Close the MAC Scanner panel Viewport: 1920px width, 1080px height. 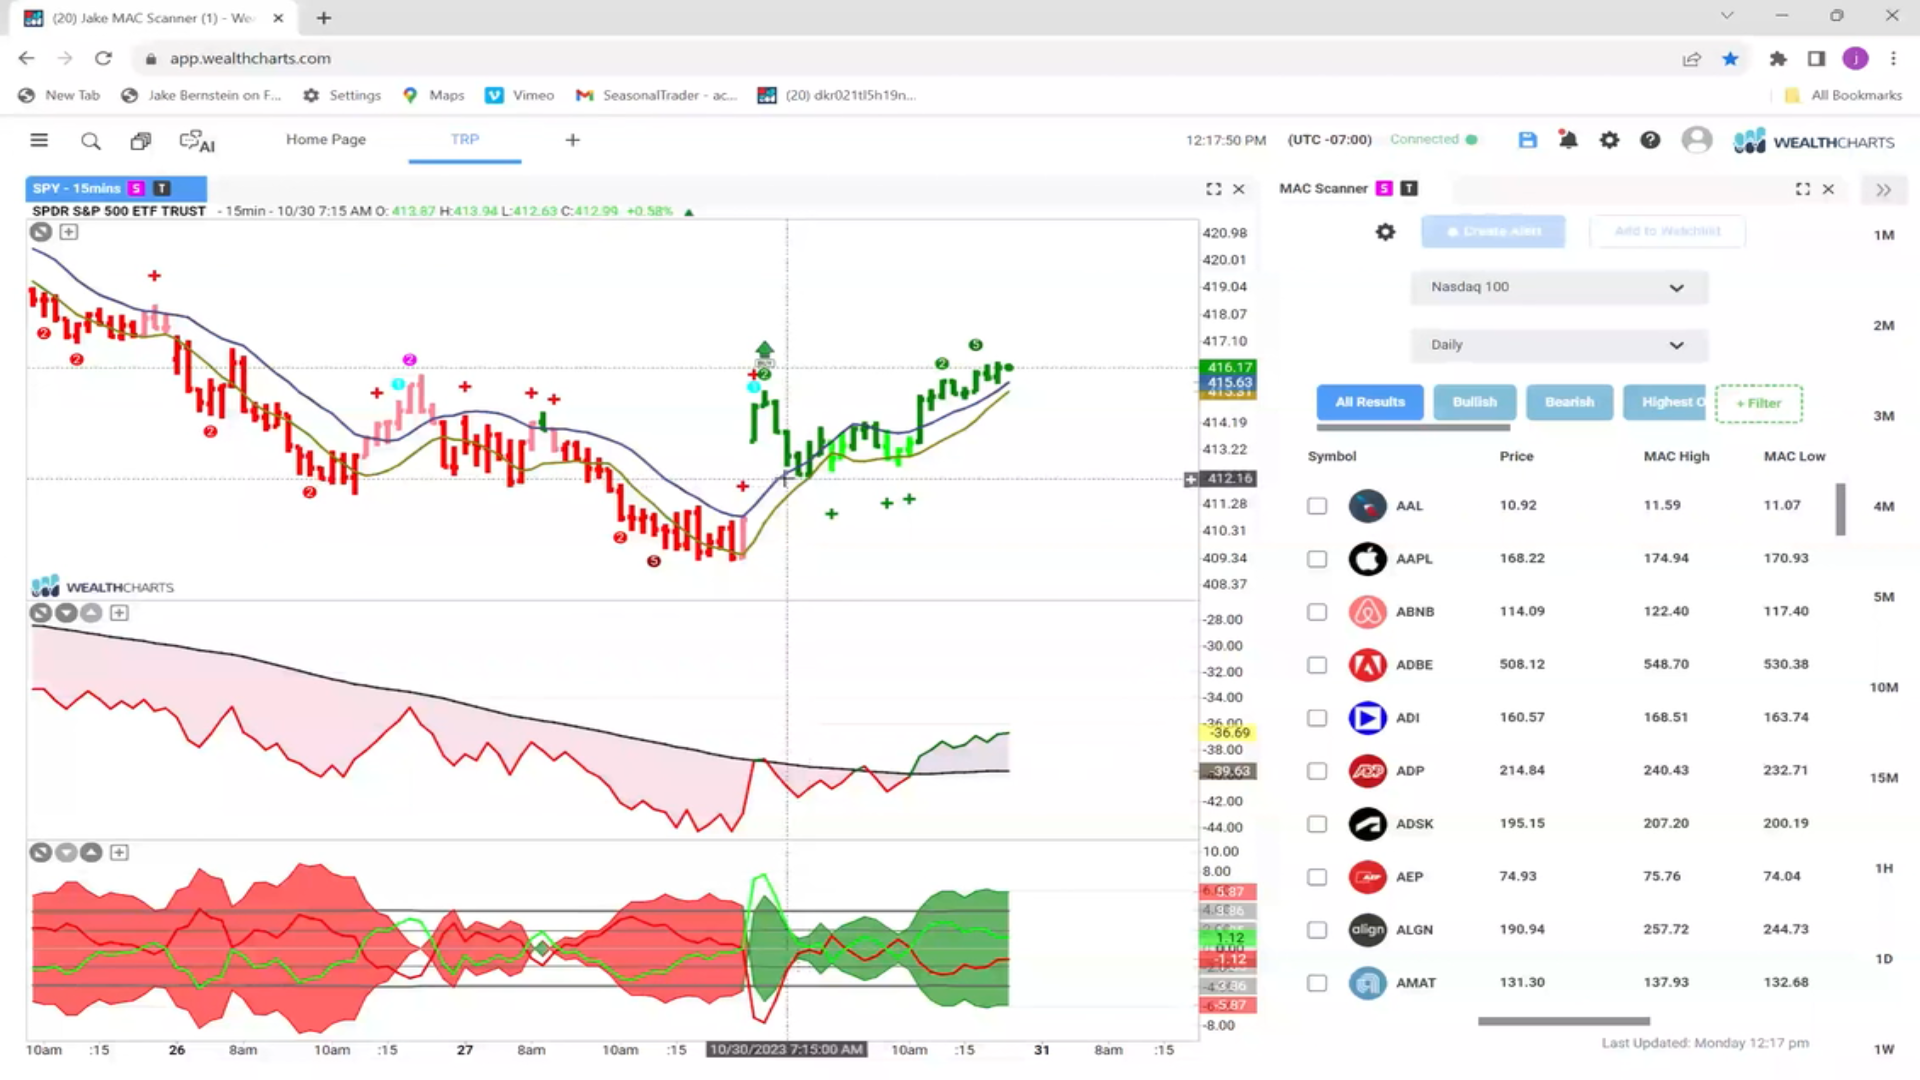pos(1828,189)
